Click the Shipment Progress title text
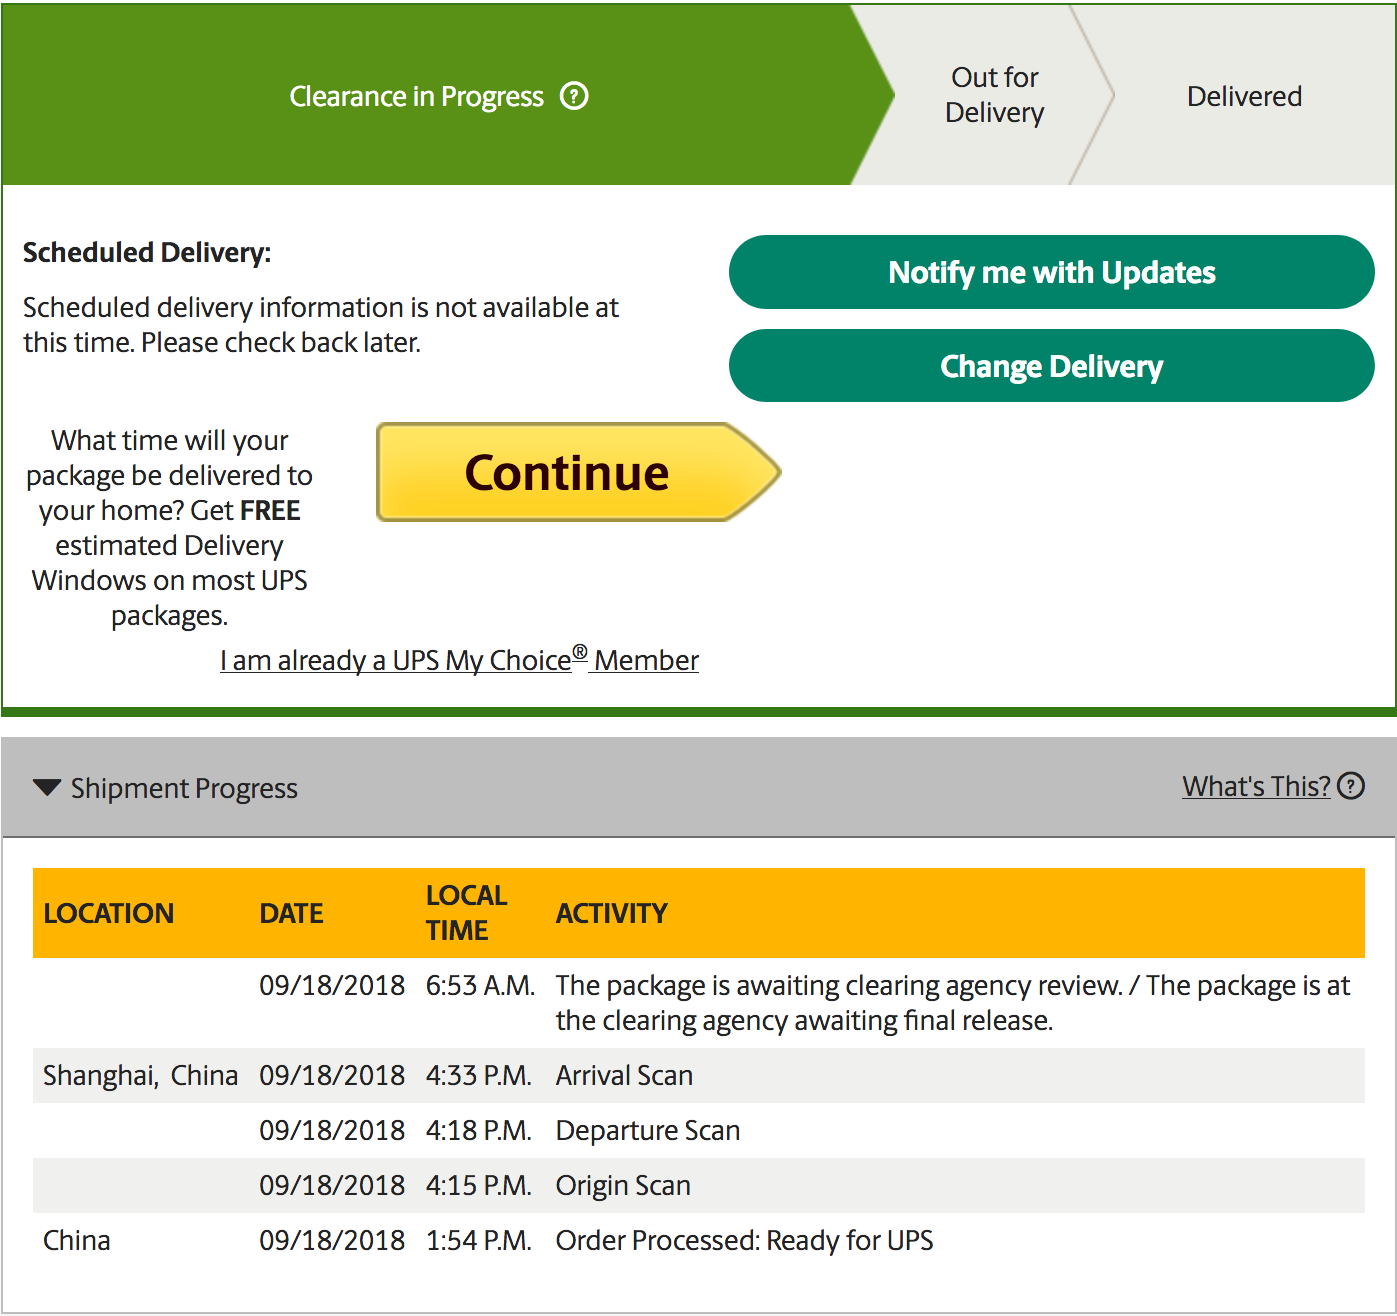This screenshot has height=1316, width=1397. 184,788
